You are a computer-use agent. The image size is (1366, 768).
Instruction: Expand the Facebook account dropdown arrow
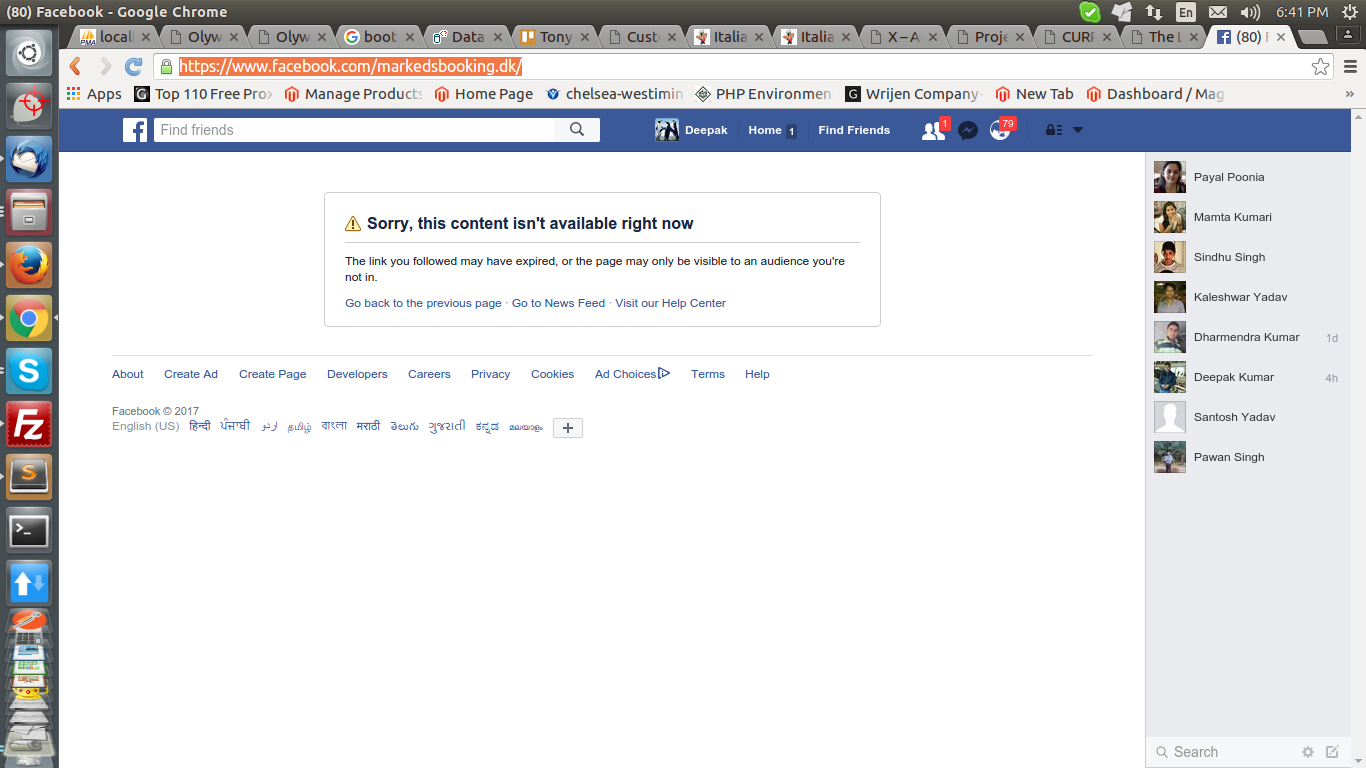coord(1078,130)
